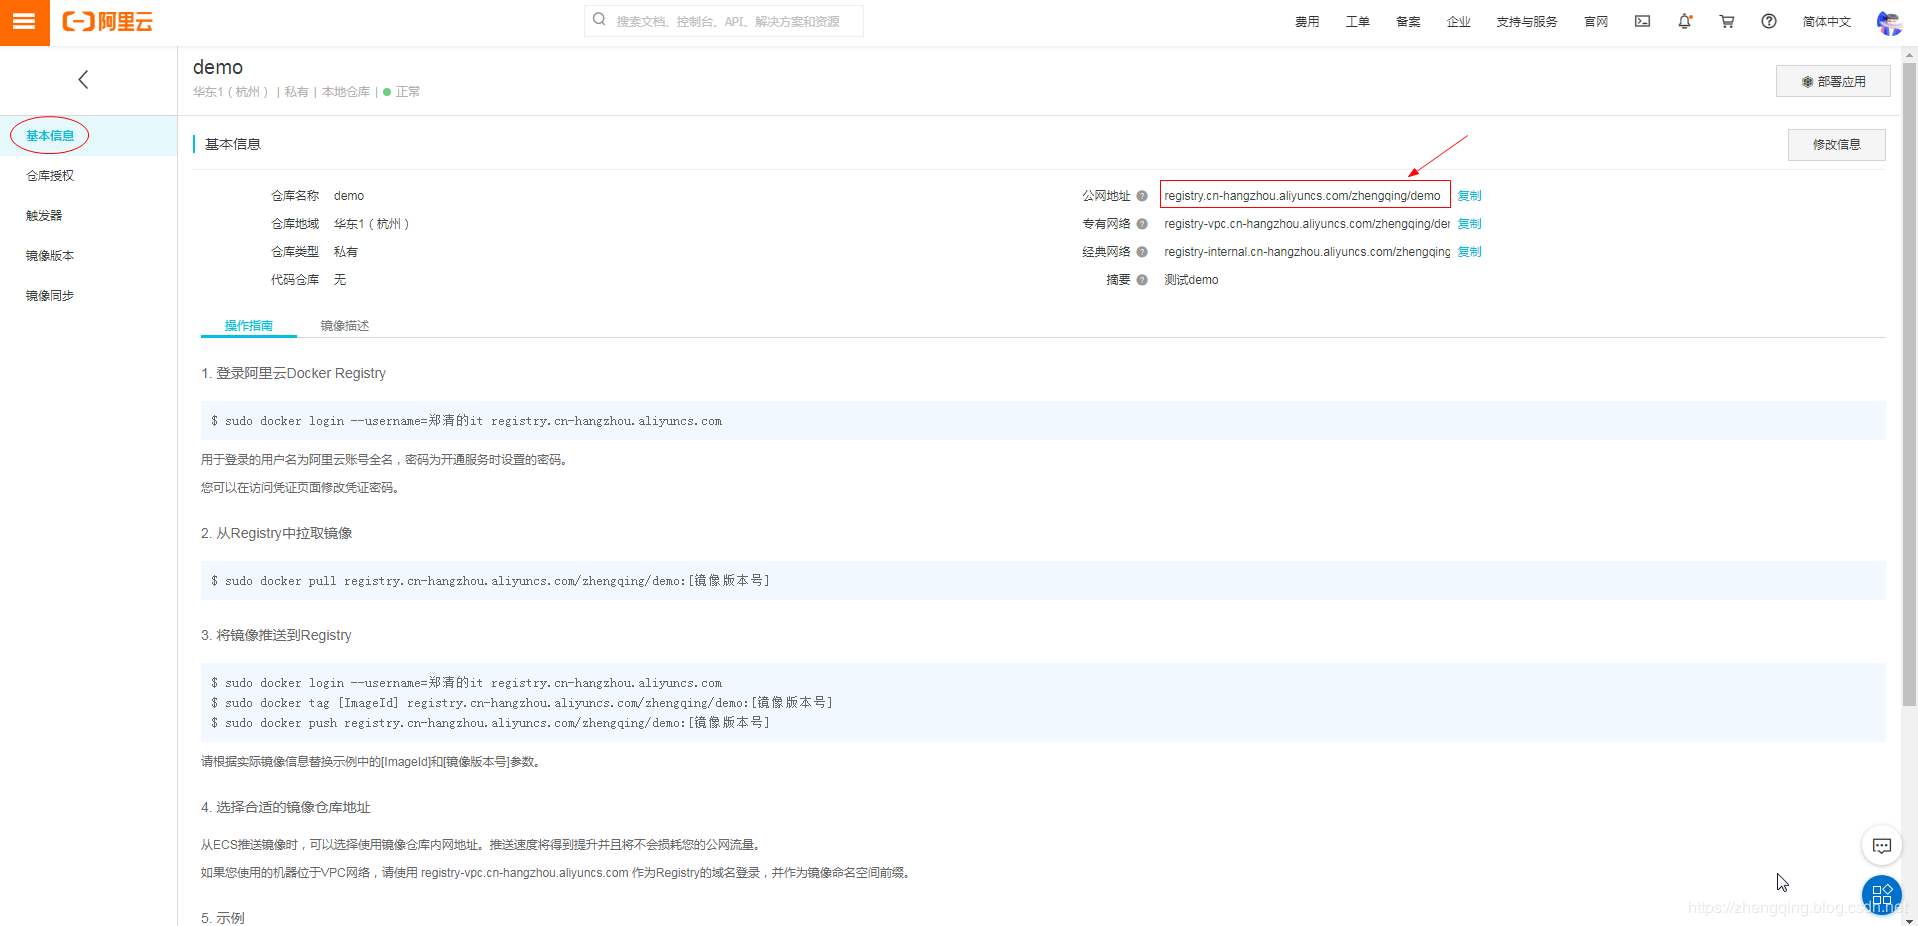The image size is (1918, 926).
Task: Open the Cloud Shell terminal icon
Action: (1642, 21)
